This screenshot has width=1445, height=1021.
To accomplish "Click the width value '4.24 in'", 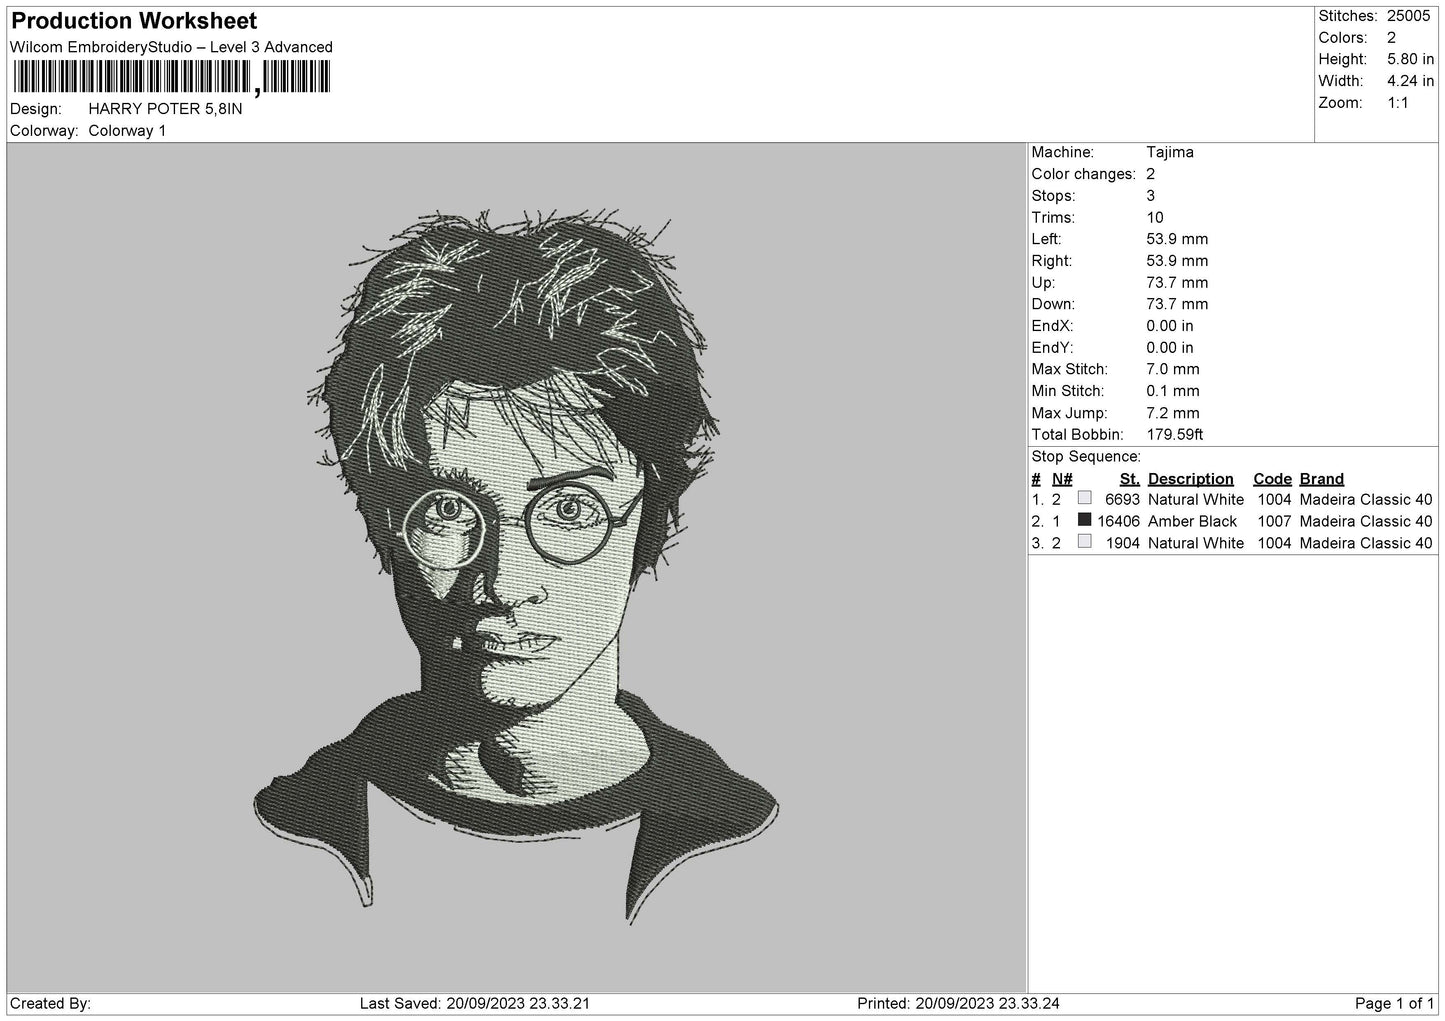I will 1410,81.
